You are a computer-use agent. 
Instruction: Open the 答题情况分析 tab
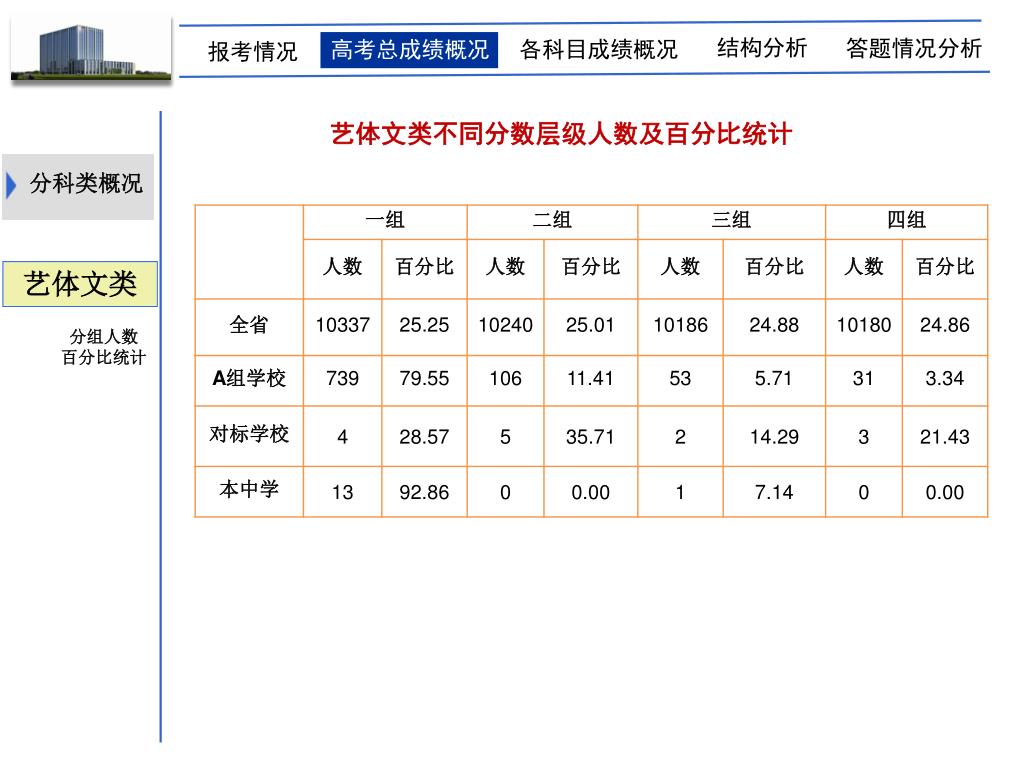tap(914, 48)
